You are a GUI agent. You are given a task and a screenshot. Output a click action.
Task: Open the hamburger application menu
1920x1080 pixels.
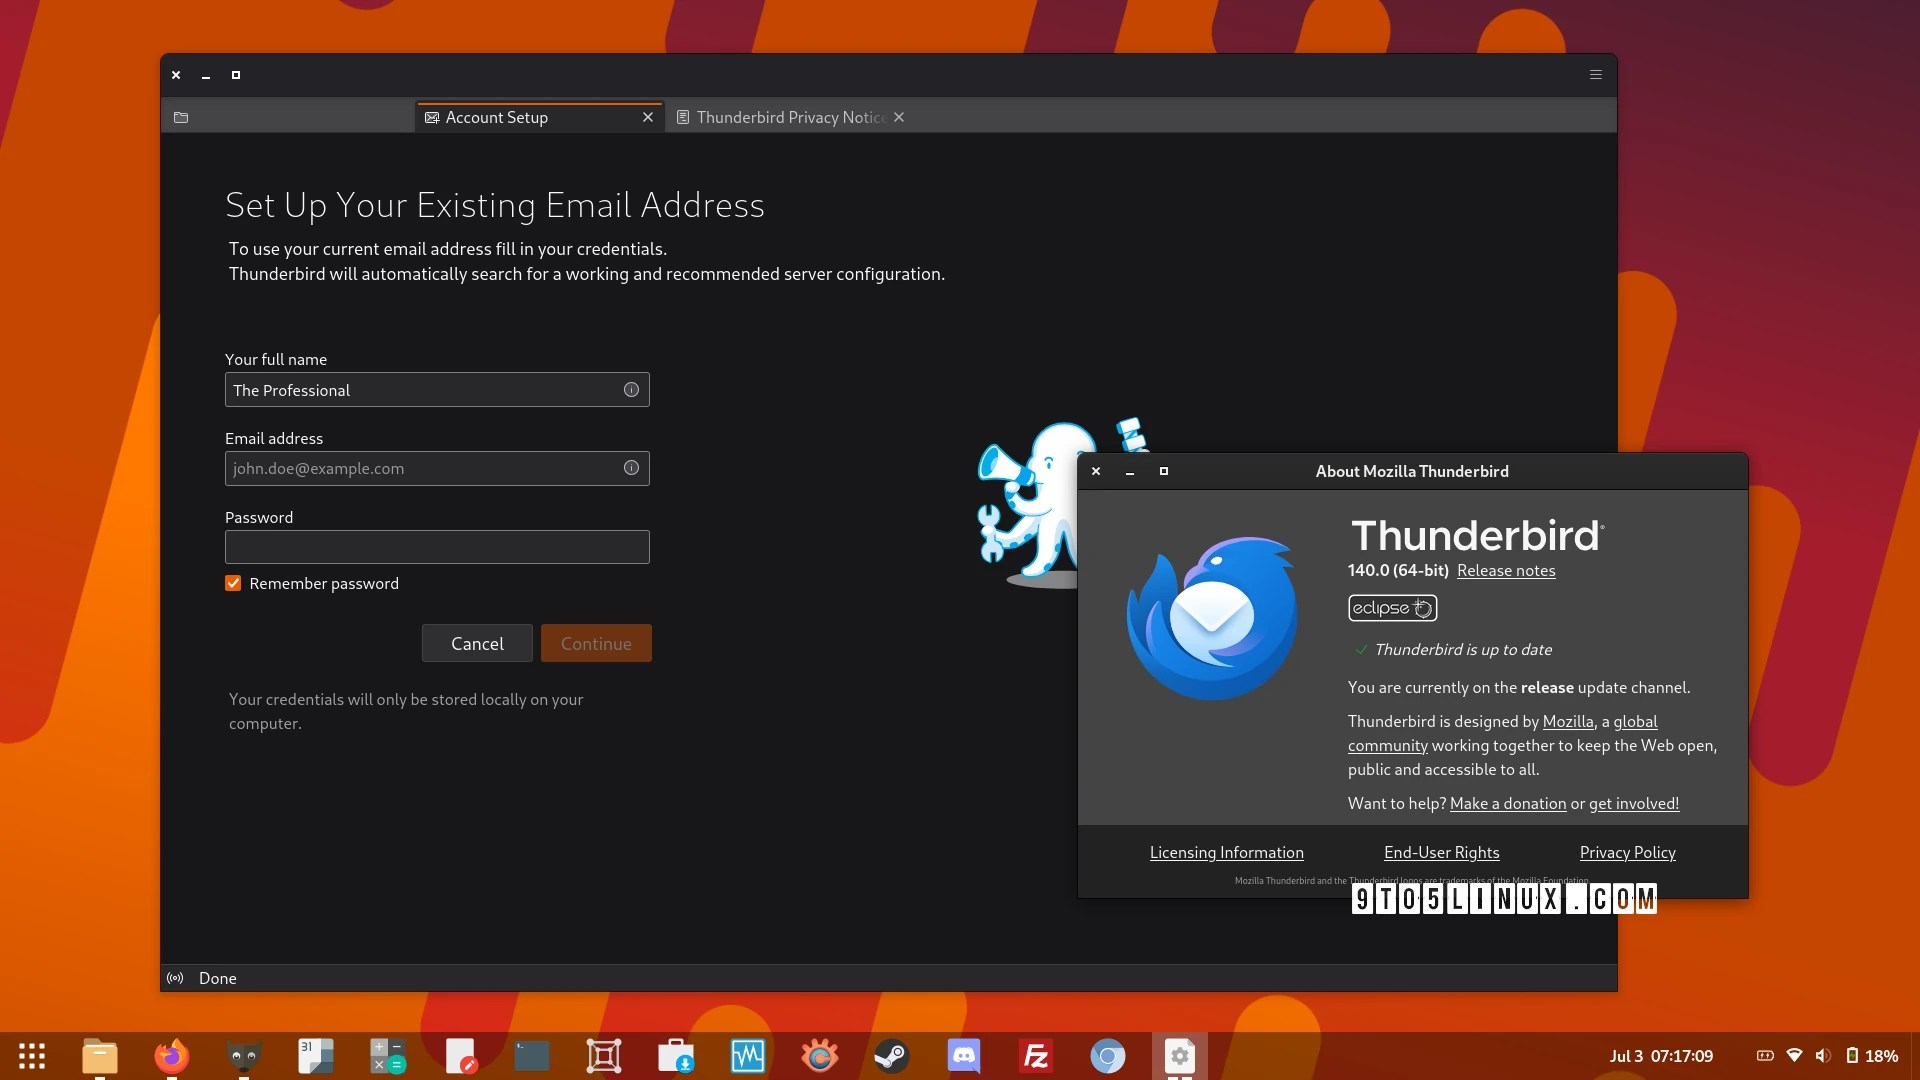[1596, 75]
